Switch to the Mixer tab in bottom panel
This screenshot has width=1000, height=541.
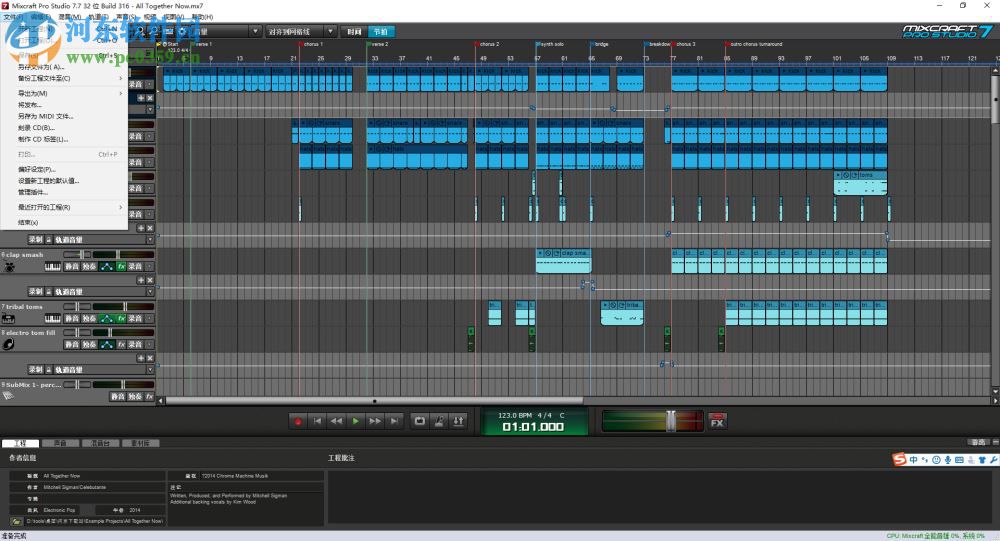100,443
